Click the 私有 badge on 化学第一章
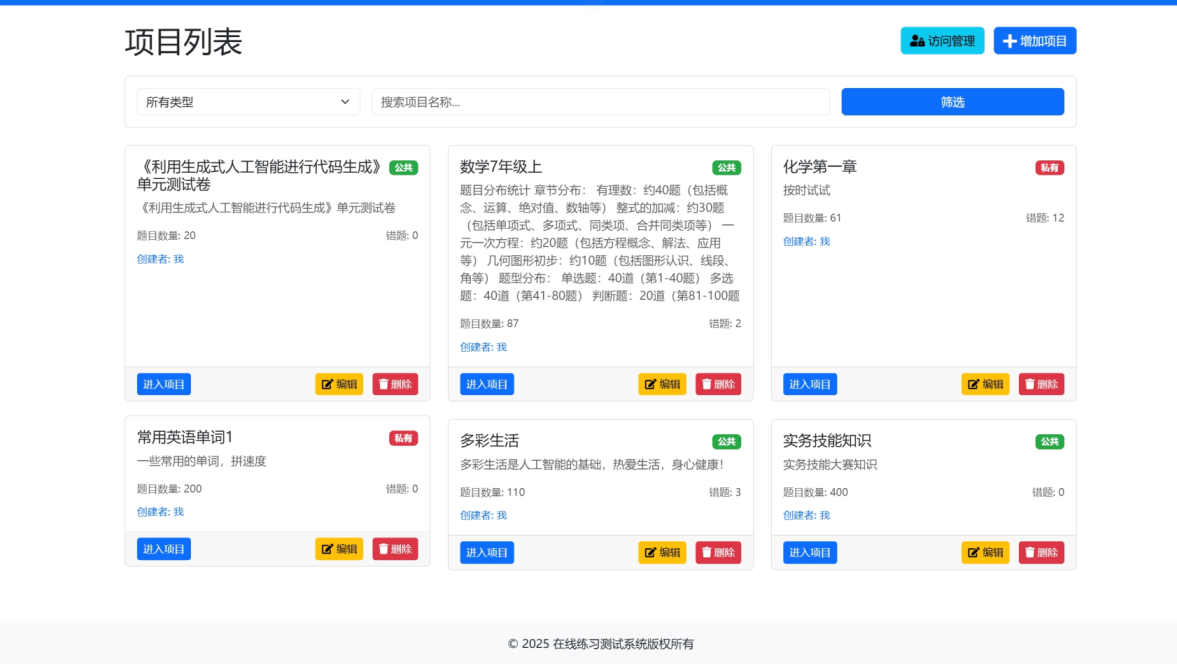The image size is (1177, 669). pos(1049,168)
